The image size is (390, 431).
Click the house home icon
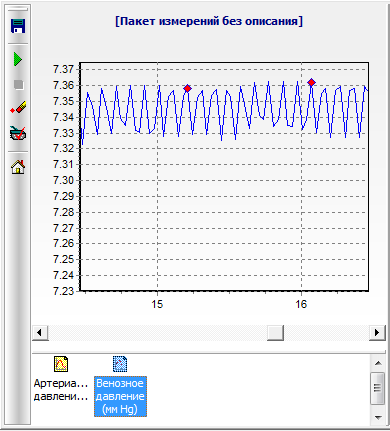pyautogui.click(x=18, y=166)
